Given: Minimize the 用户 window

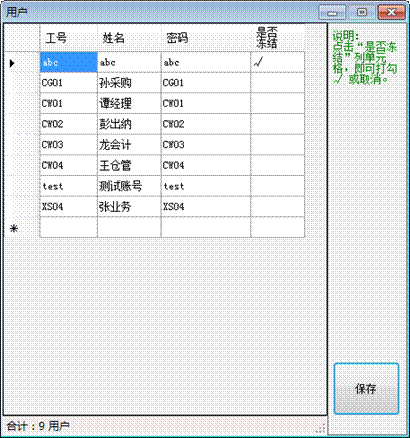Looking at the screenshot, I should [x=332, y=13].
